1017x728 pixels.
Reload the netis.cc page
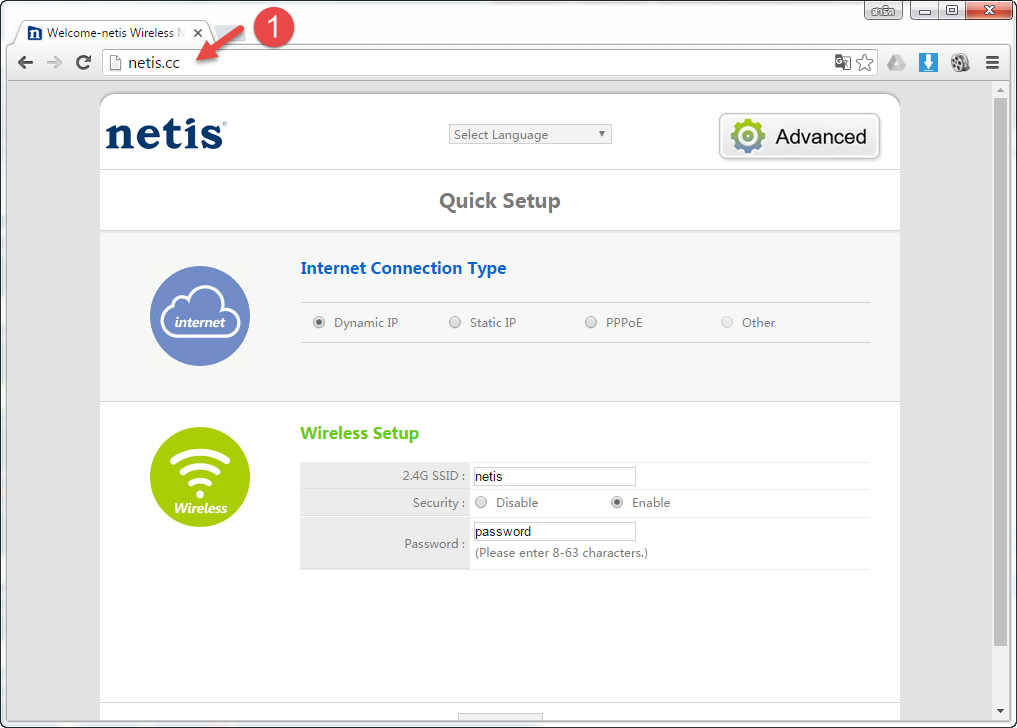[83, 63]
